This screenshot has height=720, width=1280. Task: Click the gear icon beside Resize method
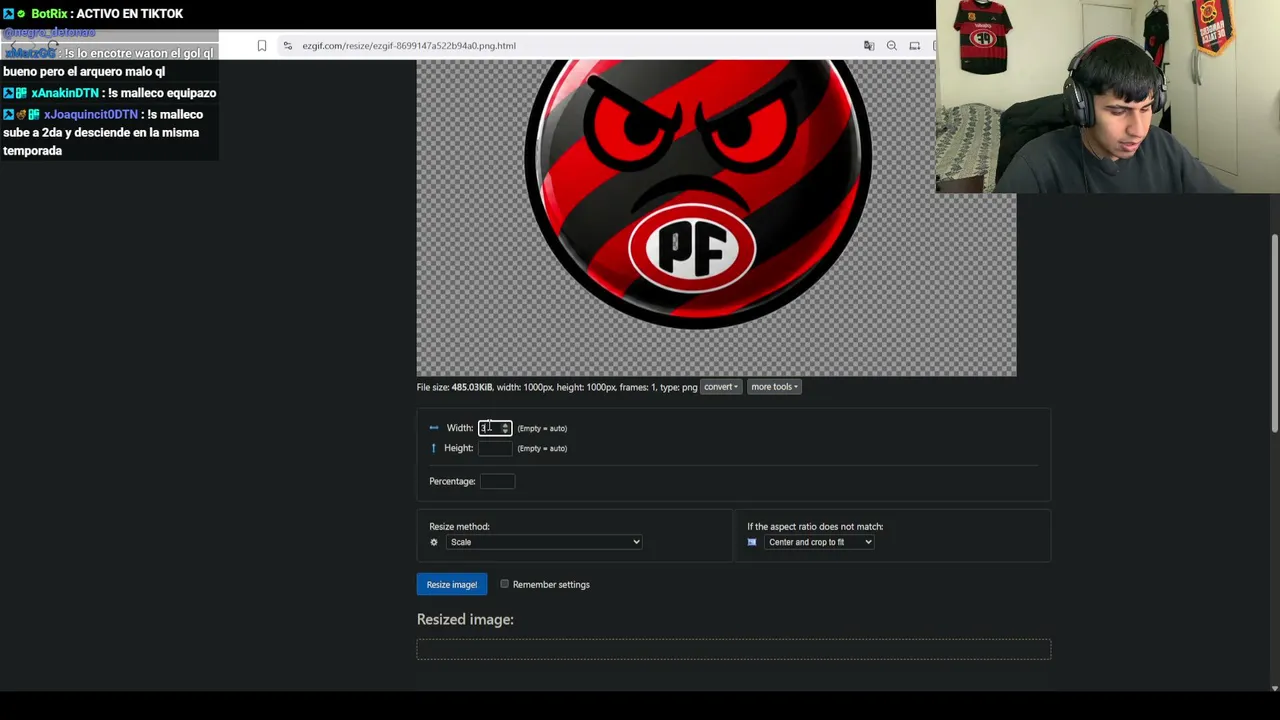click(434, 542)
